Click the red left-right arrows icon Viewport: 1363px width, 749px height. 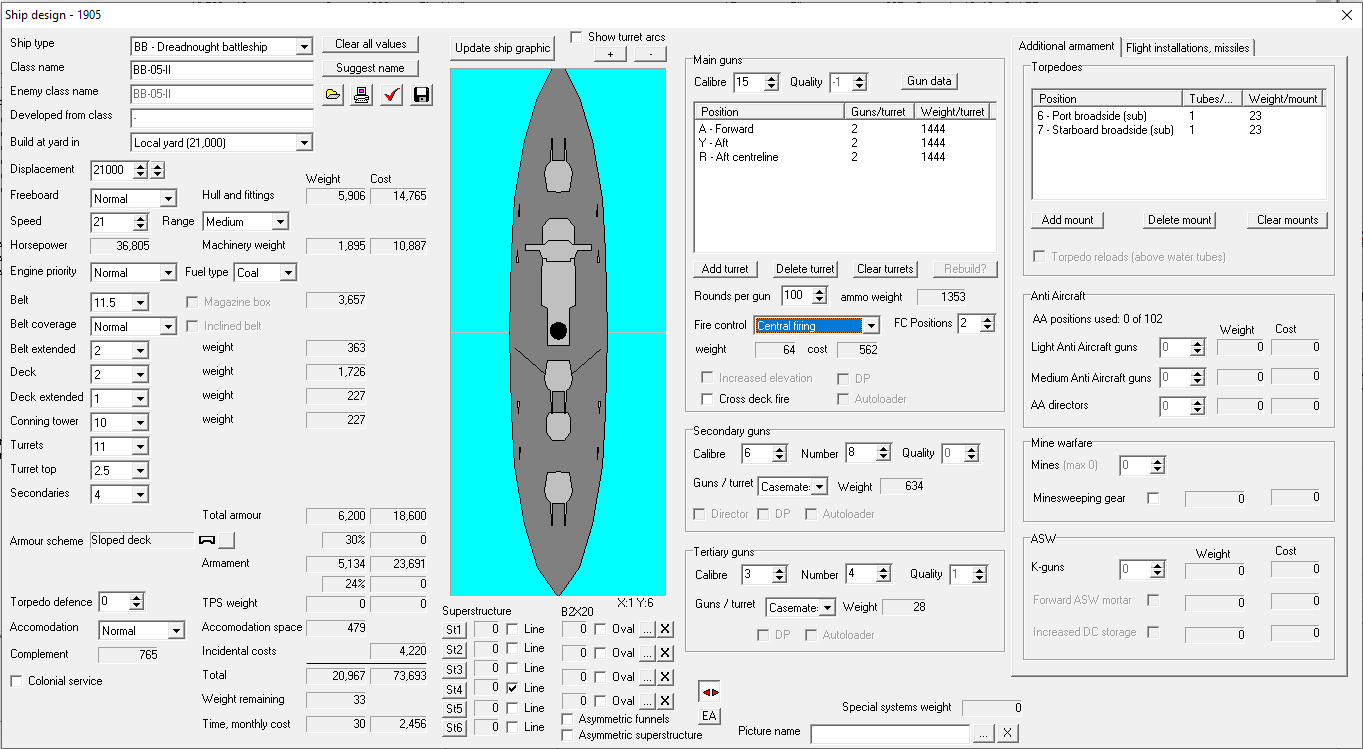pos(709,691)
